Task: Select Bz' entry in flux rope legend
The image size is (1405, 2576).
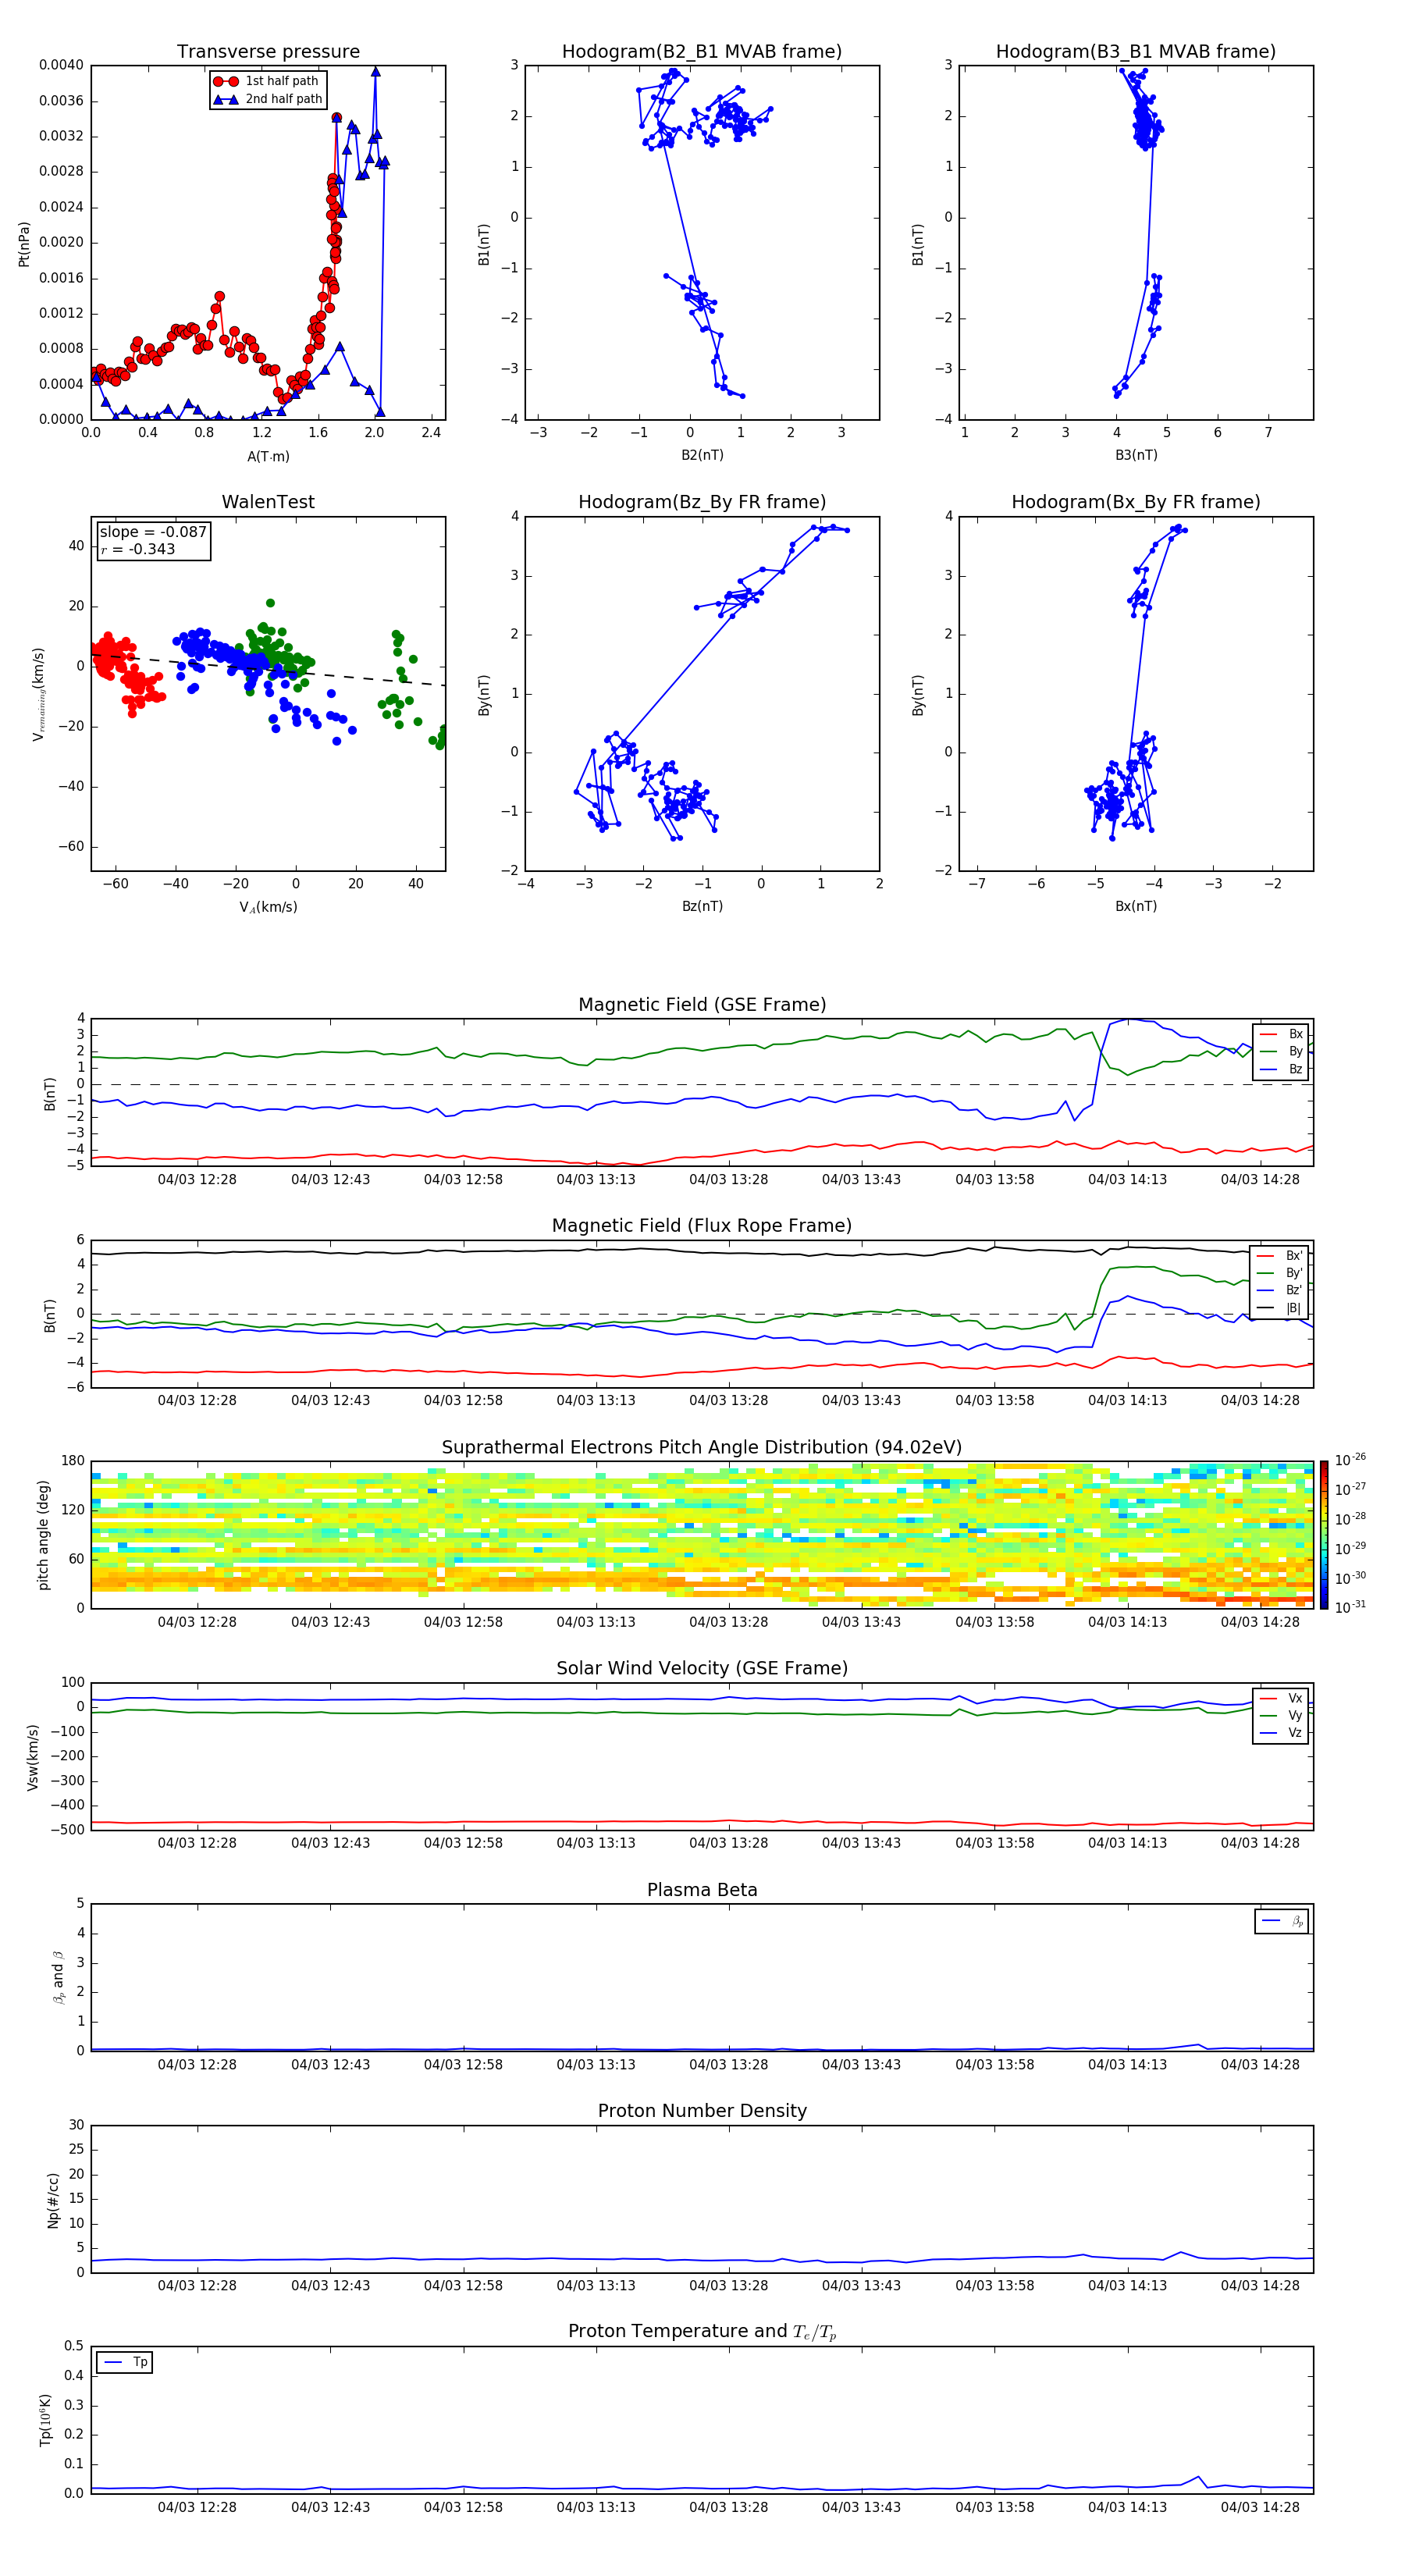Action: click(x=1280, y=1290)
